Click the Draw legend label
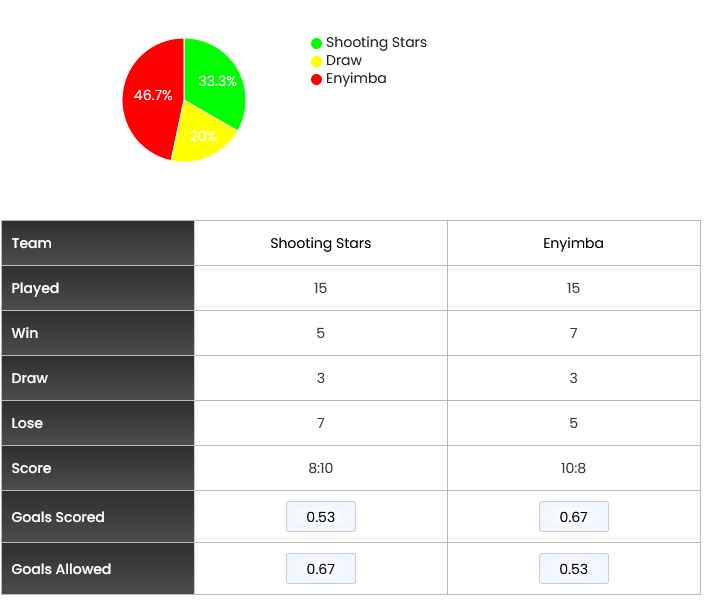Screen dimensions: 709x600 coord(344,61)
